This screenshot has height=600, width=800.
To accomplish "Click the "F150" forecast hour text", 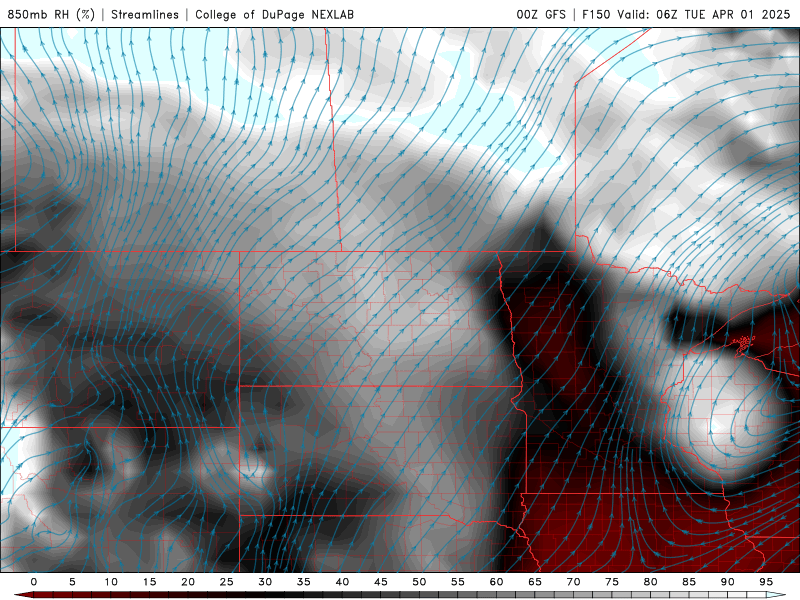I will [x=596, y=14].
